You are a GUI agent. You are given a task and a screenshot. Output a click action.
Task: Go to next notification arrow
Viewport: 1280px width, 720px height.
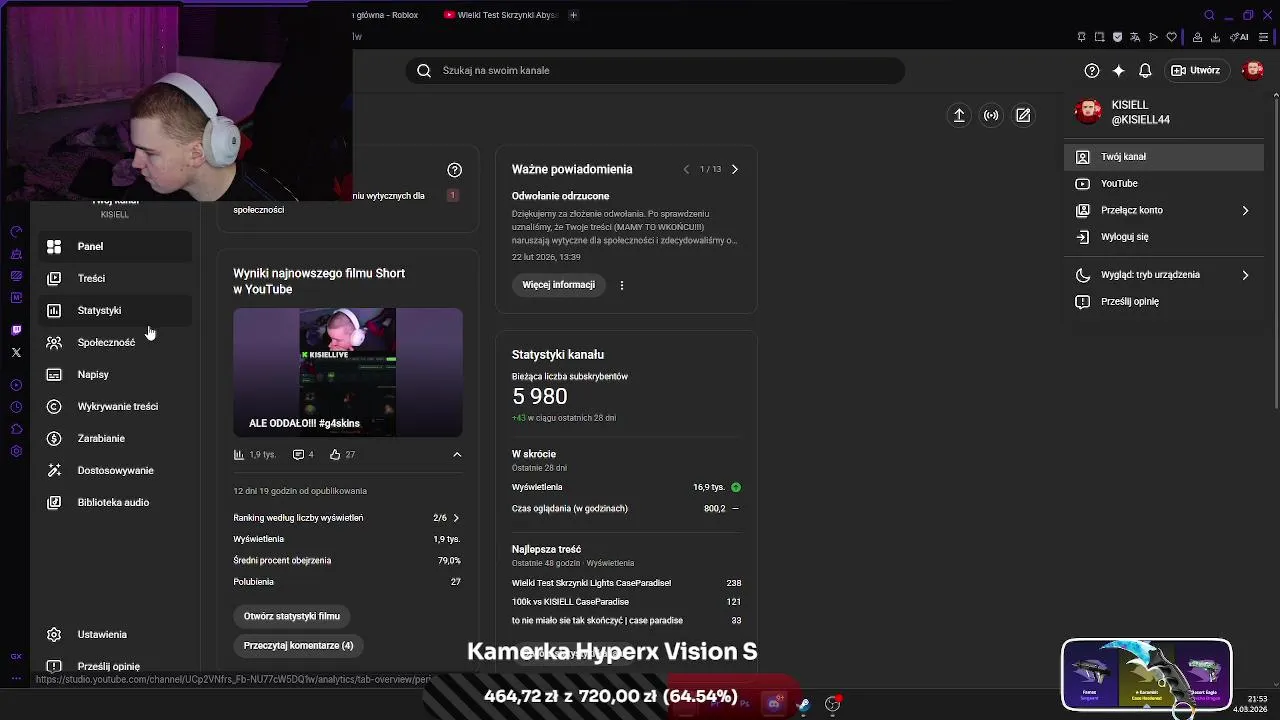pos(734,170)
